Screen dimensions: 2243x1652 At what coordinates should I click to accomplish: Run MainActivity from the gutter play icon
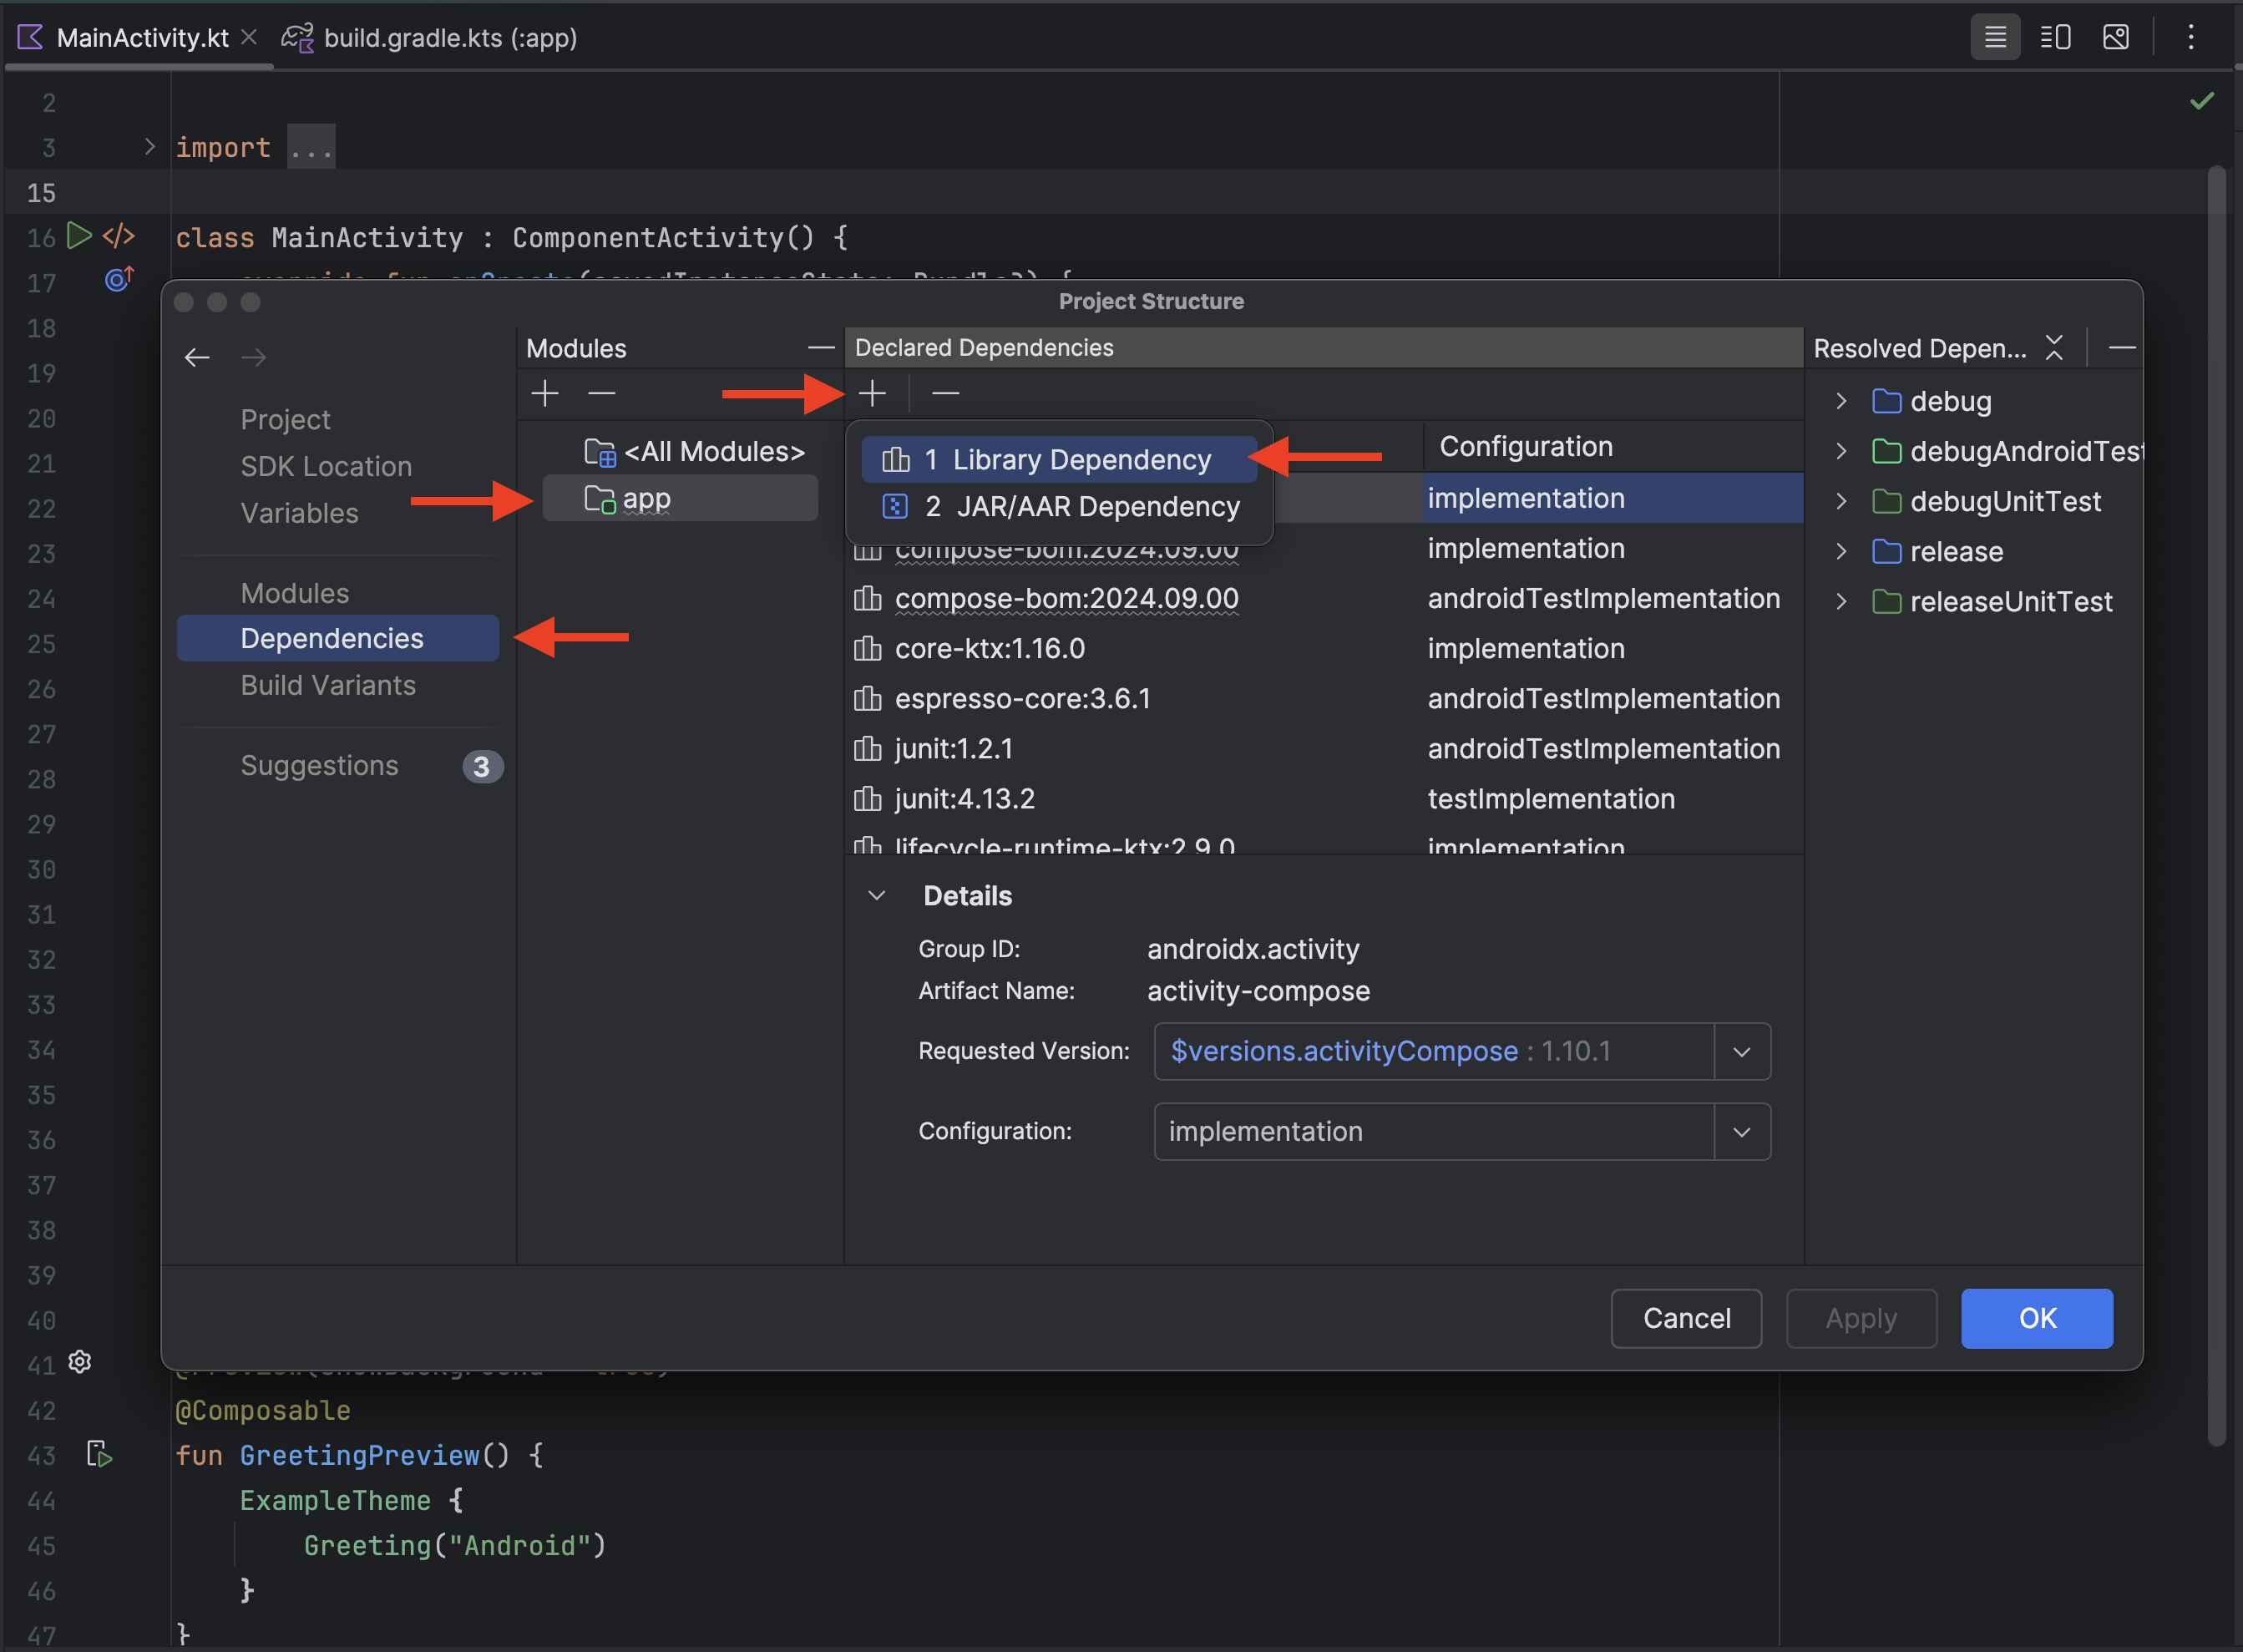(x=79, y=236)
